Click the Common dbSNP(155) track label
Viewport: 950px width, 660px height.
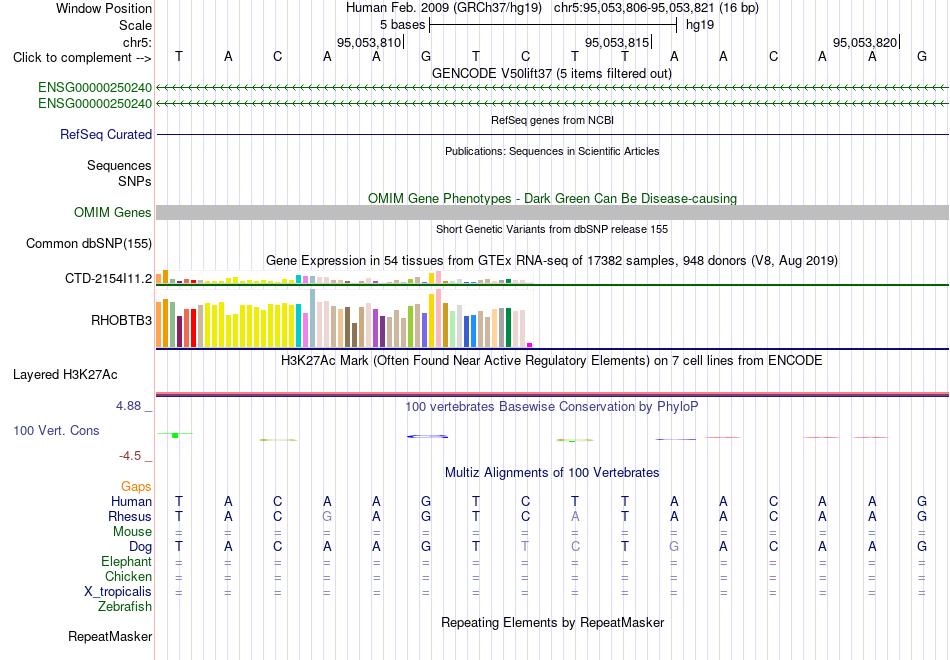[88, 244]
